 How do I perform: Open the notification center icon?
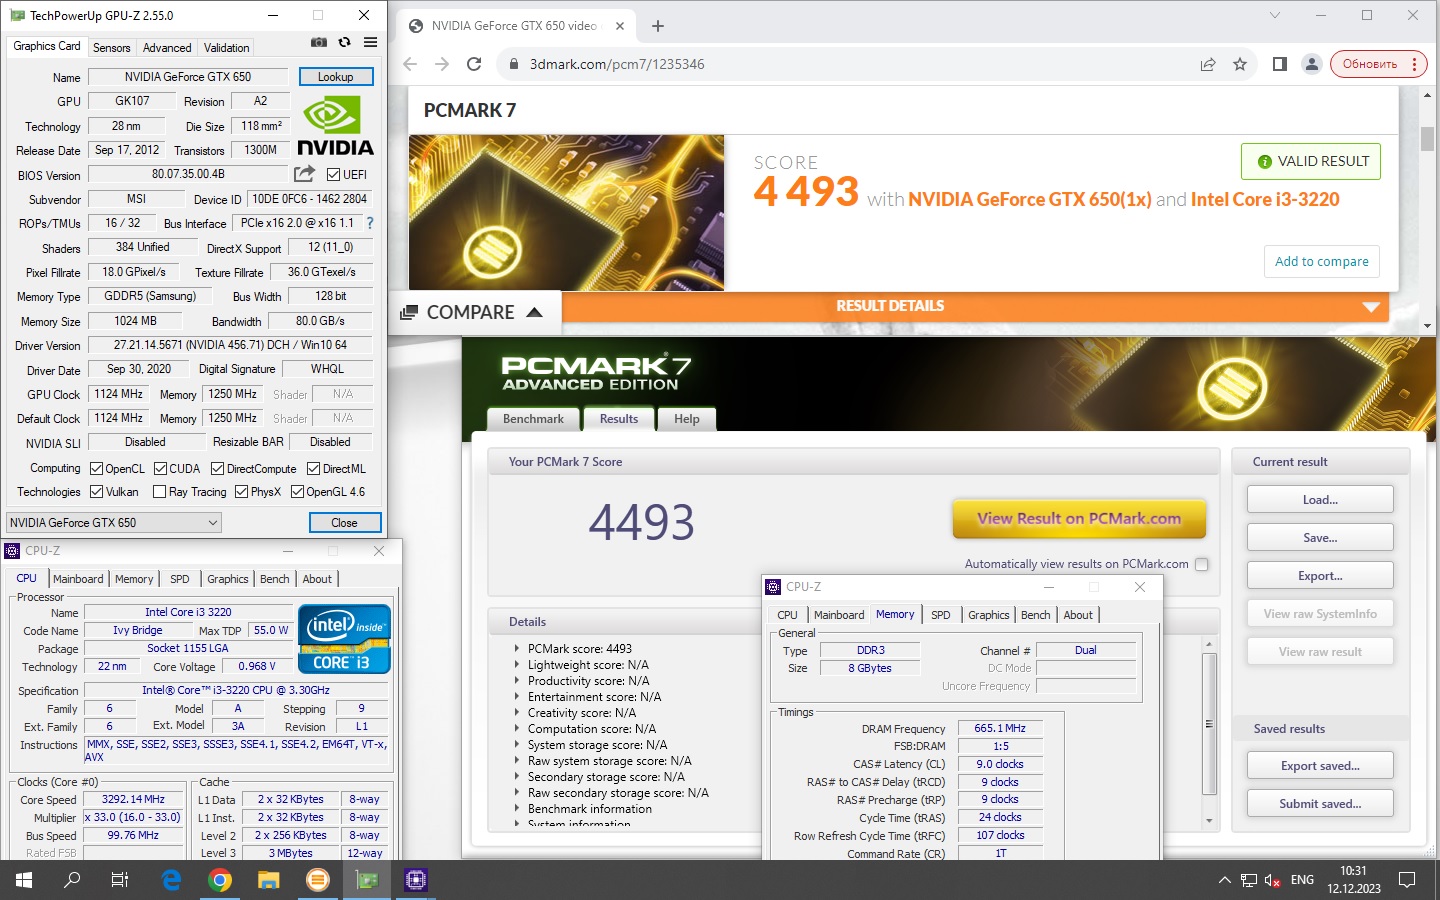[x=1407, y=880]
